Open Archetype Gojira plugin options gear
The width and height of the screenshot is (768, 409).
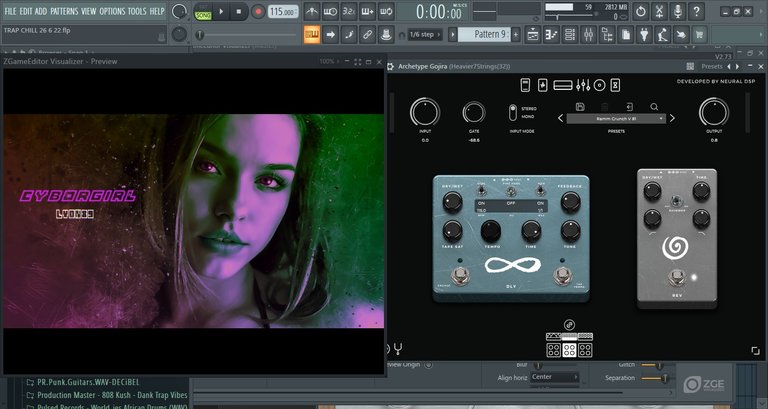391,66
